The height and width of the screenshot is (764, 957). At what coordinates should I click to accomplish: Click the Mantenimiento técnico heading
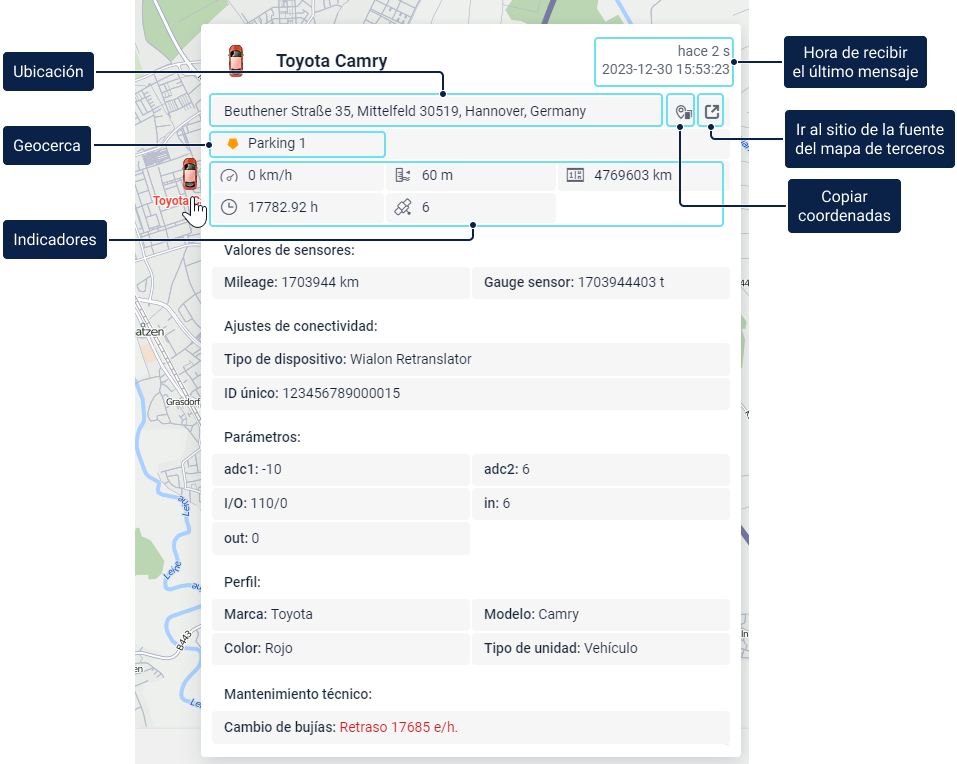pos(298,694)
